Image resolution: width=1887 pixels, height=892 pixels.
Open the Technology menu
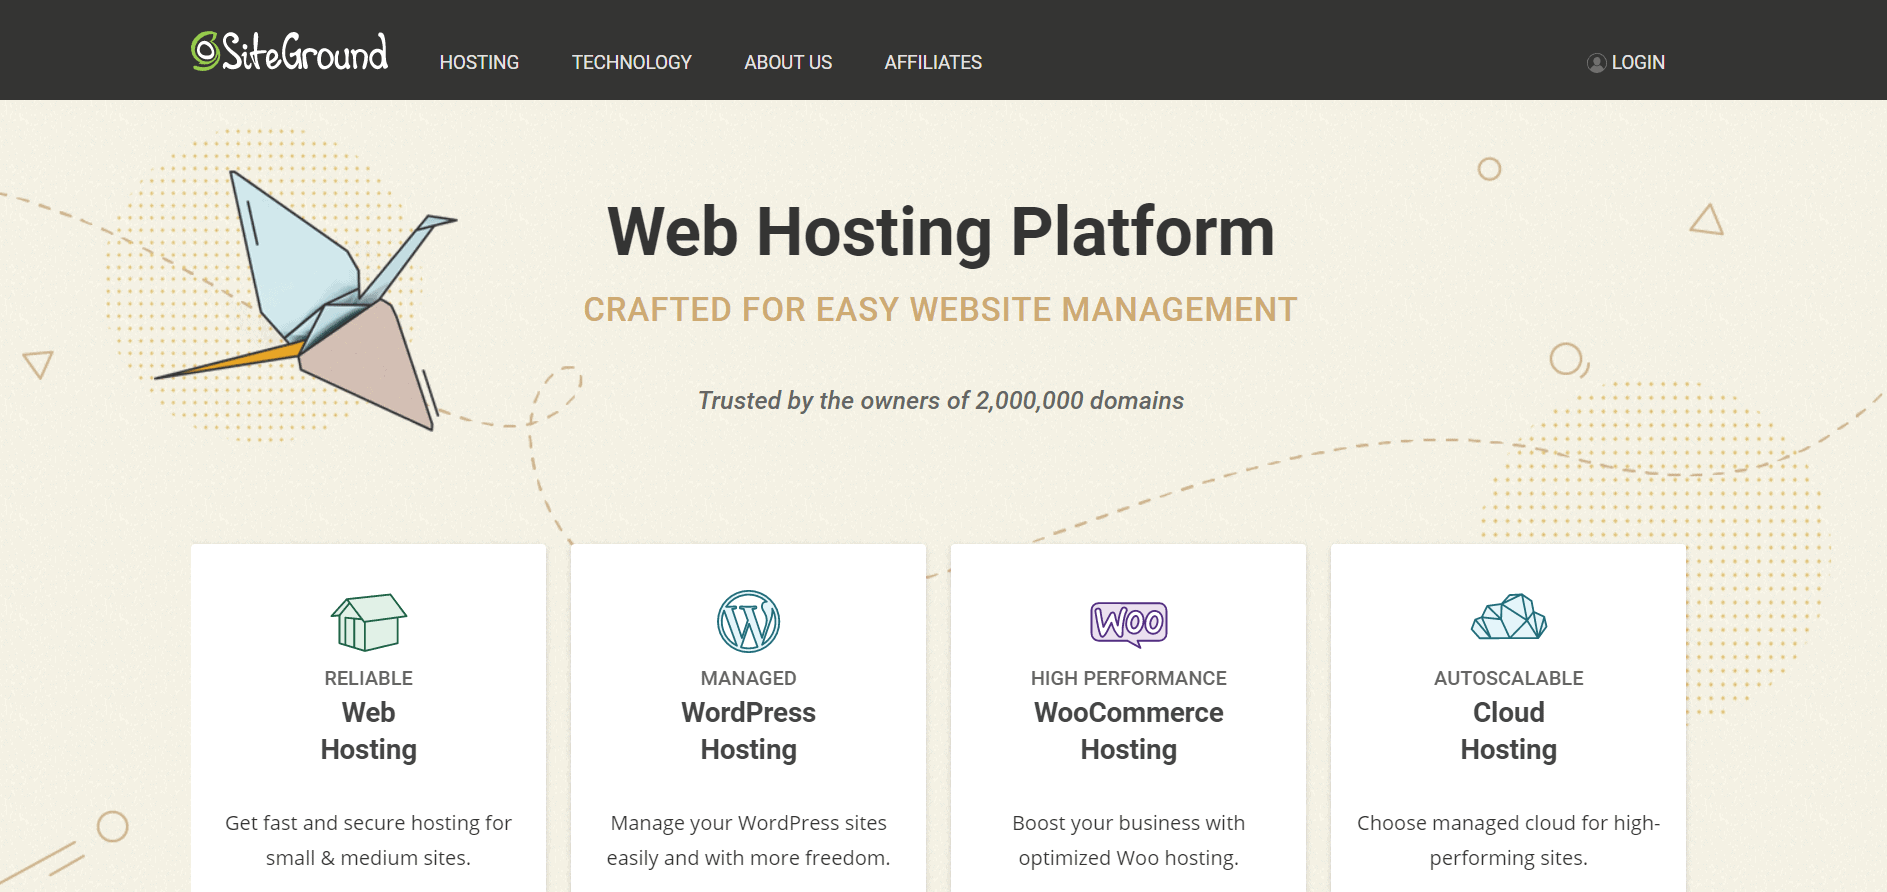(631, 62)
